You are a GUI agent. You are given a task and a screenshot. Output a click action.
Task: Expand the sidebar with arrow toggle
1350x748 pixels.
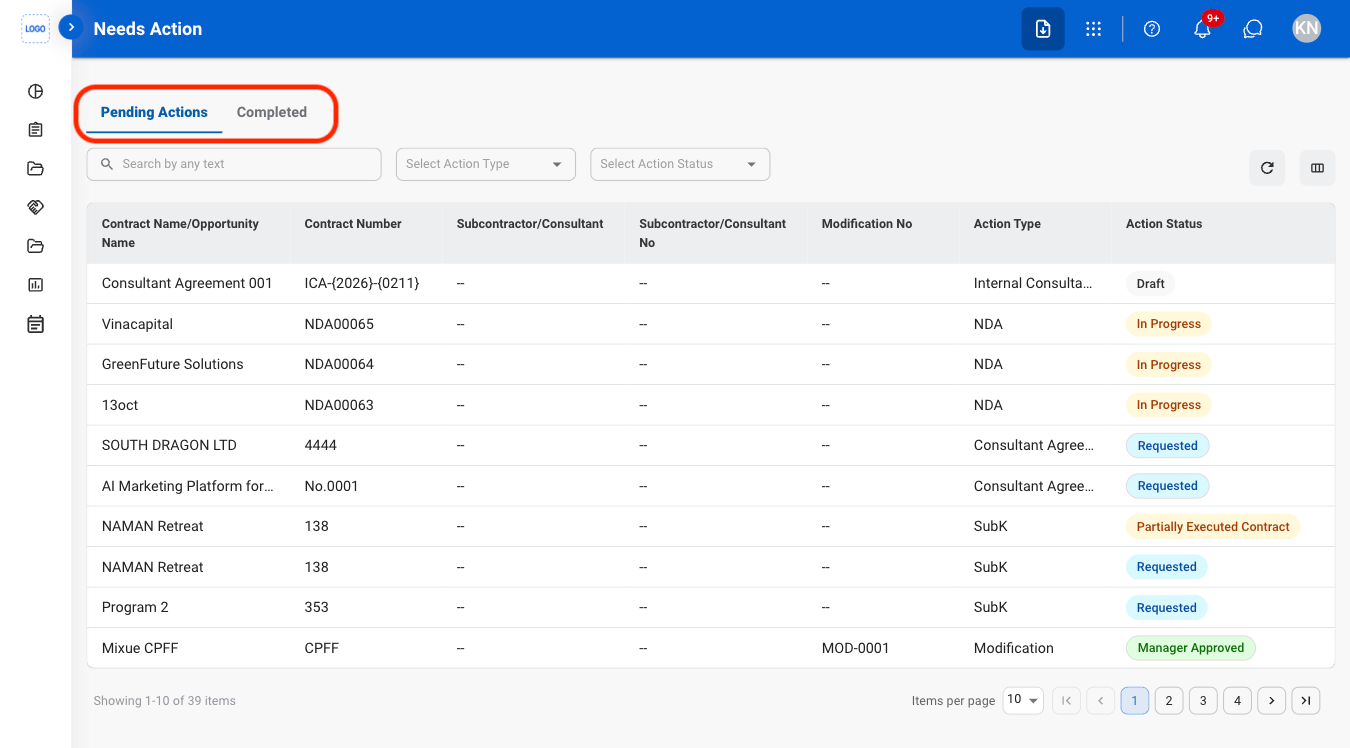click(70, 27)
